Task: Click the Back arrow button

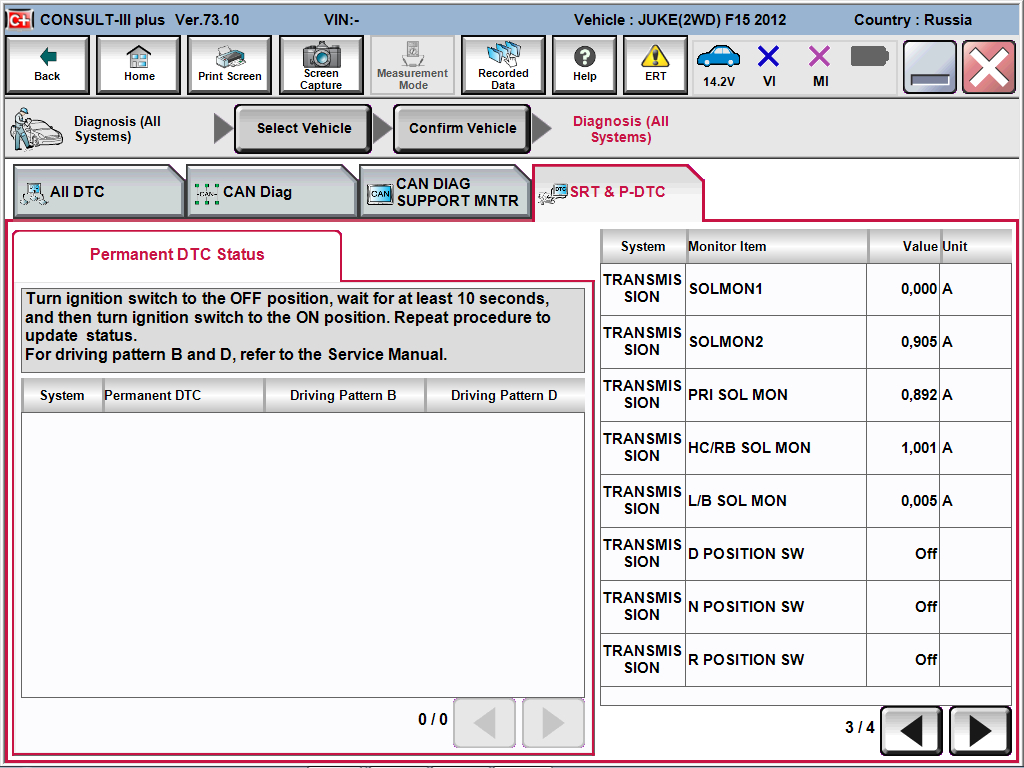Action: click(x=47, y=66)
